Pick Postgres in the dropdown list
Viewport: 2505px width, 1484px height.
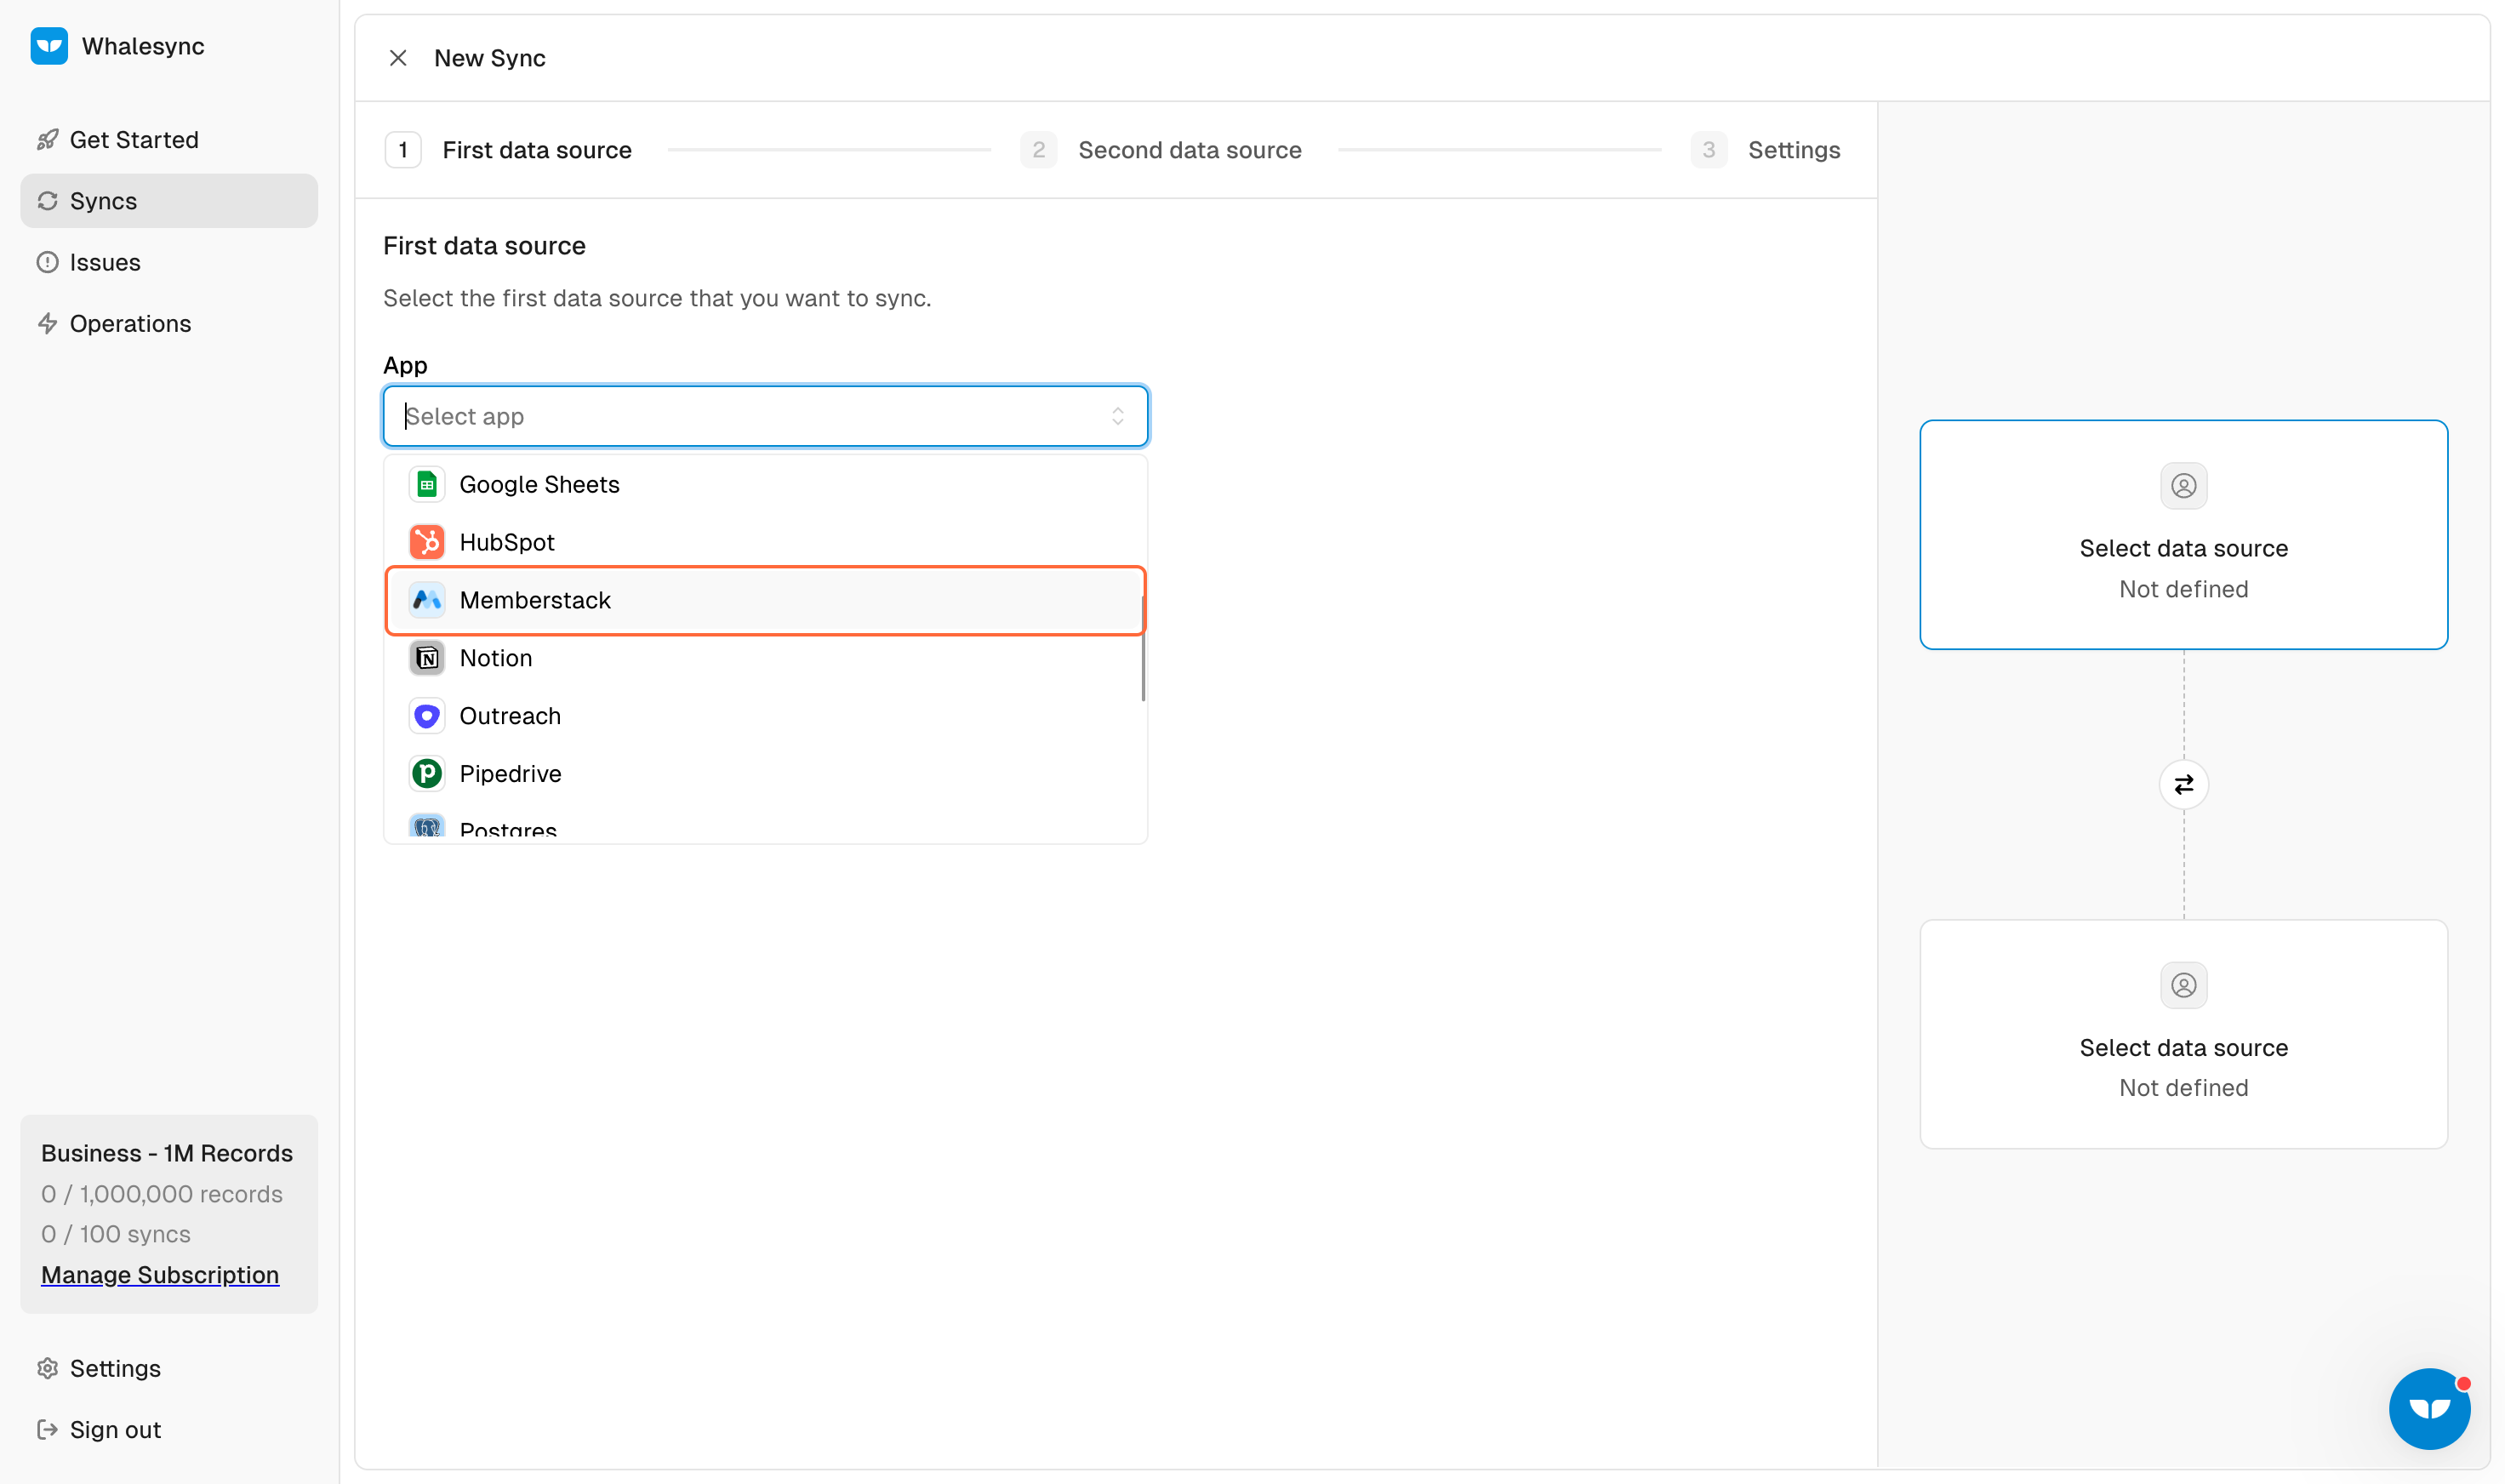508,830
